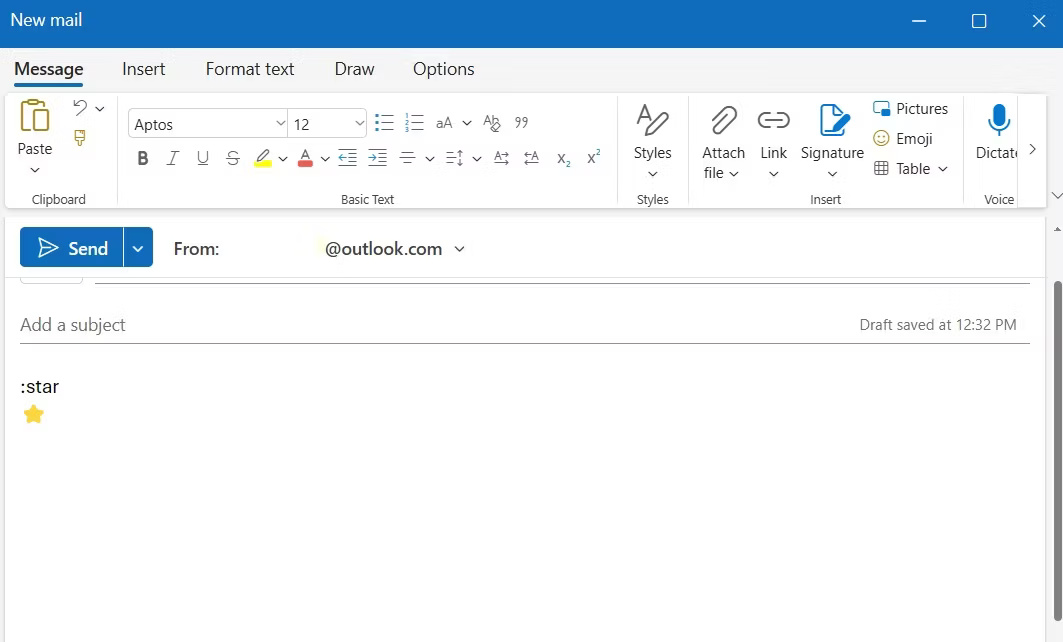Viewport: 1063px width, 642px height.
Task: Set right-to-left text direction
Action: pos(532,158)
